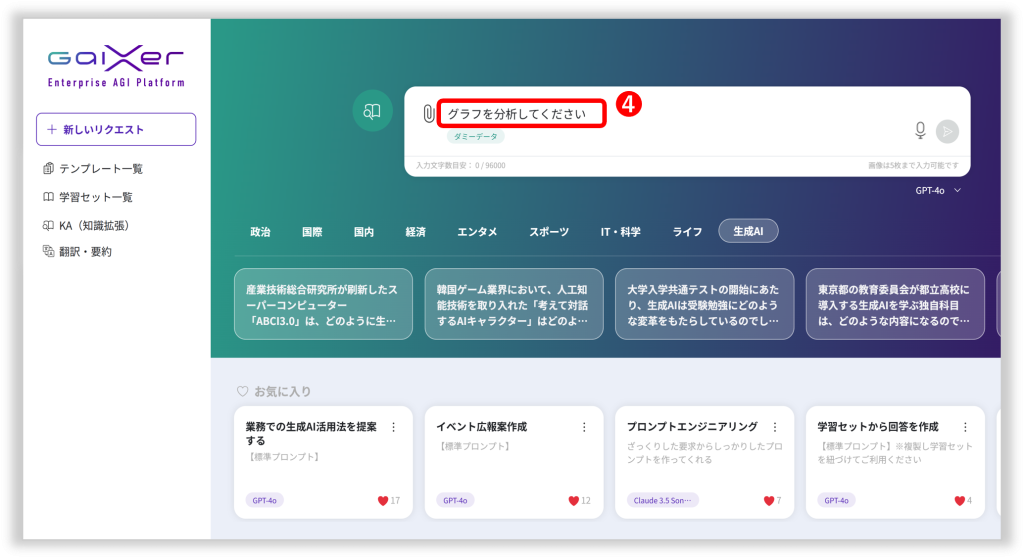Open three-dot menu on プロンプトエンジニアリング card
The height and width of the screenshot is (558, 1024).
pos(775,427)
